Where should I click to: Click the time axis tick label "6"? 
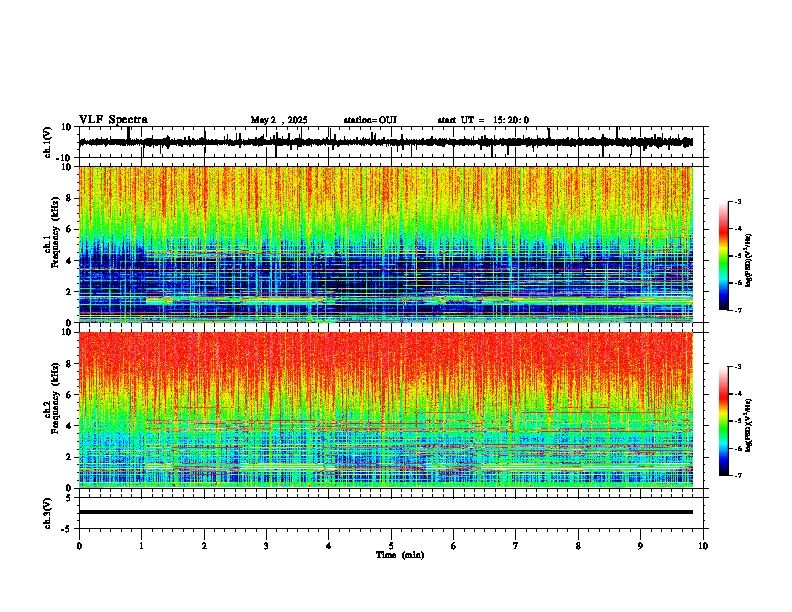tap(454, 546)
